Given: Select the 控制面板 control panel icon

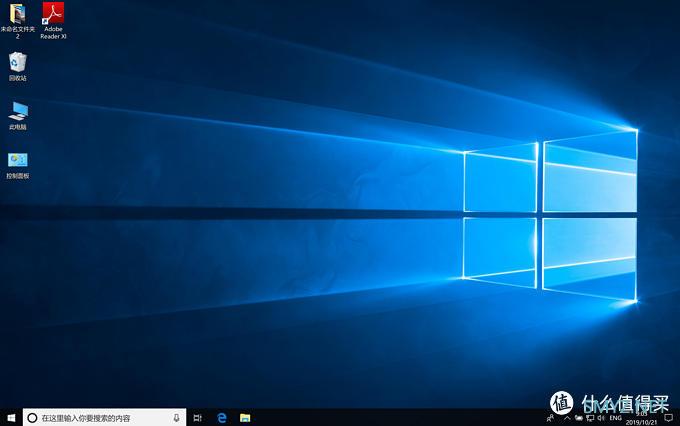Looking at the screenshot, I should click(17, 166).
